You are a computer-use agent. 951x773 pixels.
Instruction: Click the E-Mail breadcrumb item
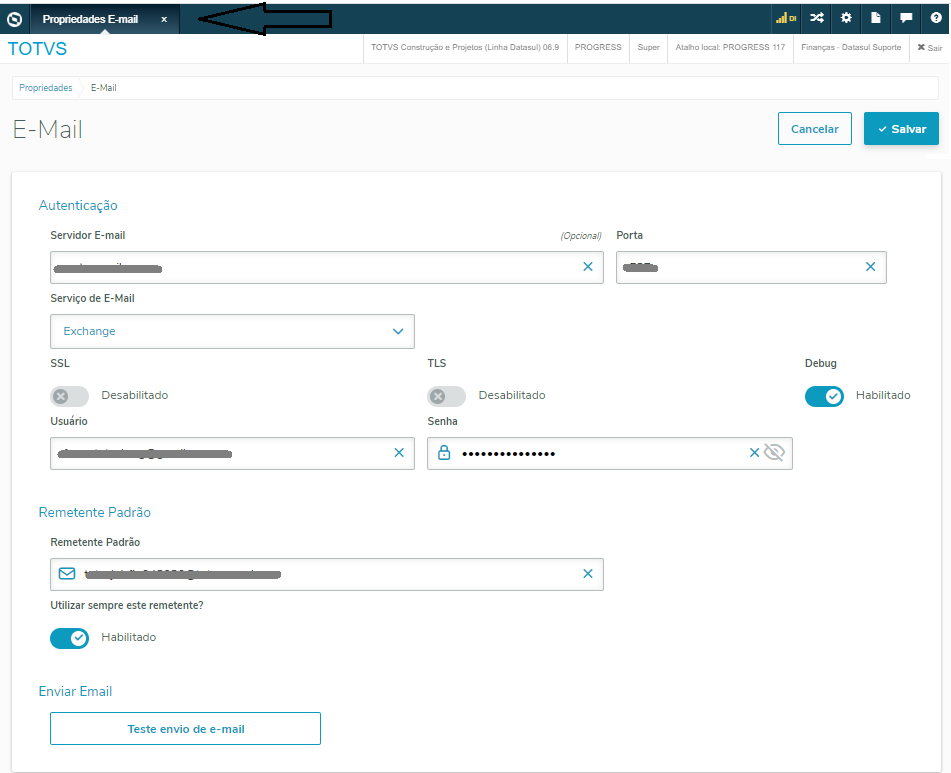[x=104, y=88]
